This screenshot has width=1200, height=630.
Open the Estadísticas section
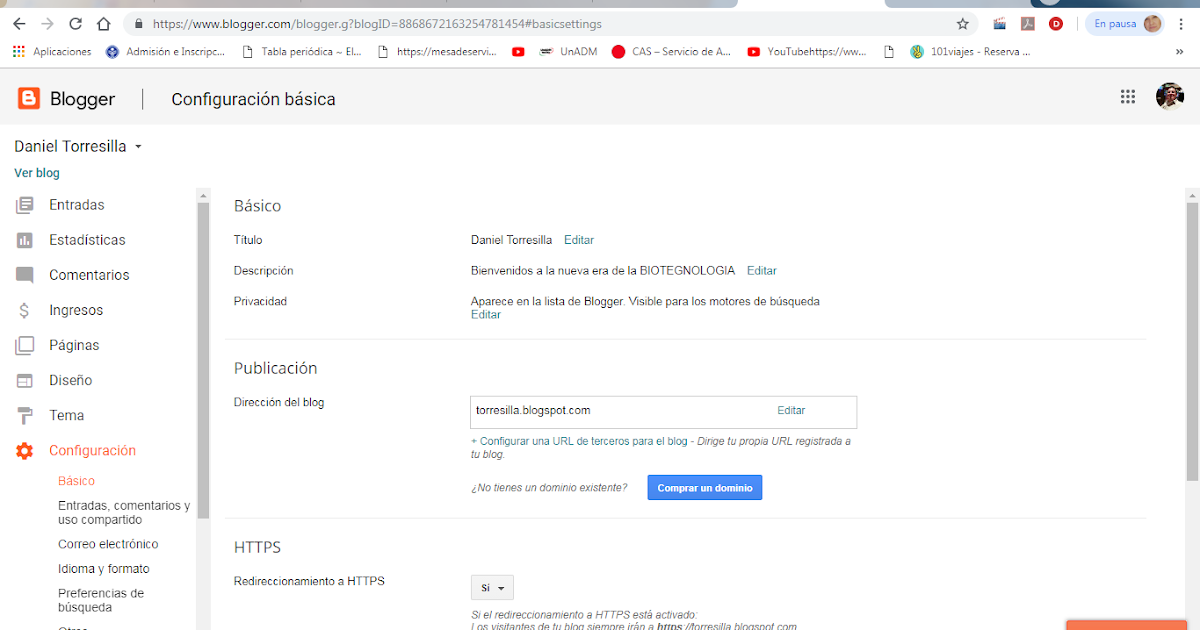[x=87, y=240]
